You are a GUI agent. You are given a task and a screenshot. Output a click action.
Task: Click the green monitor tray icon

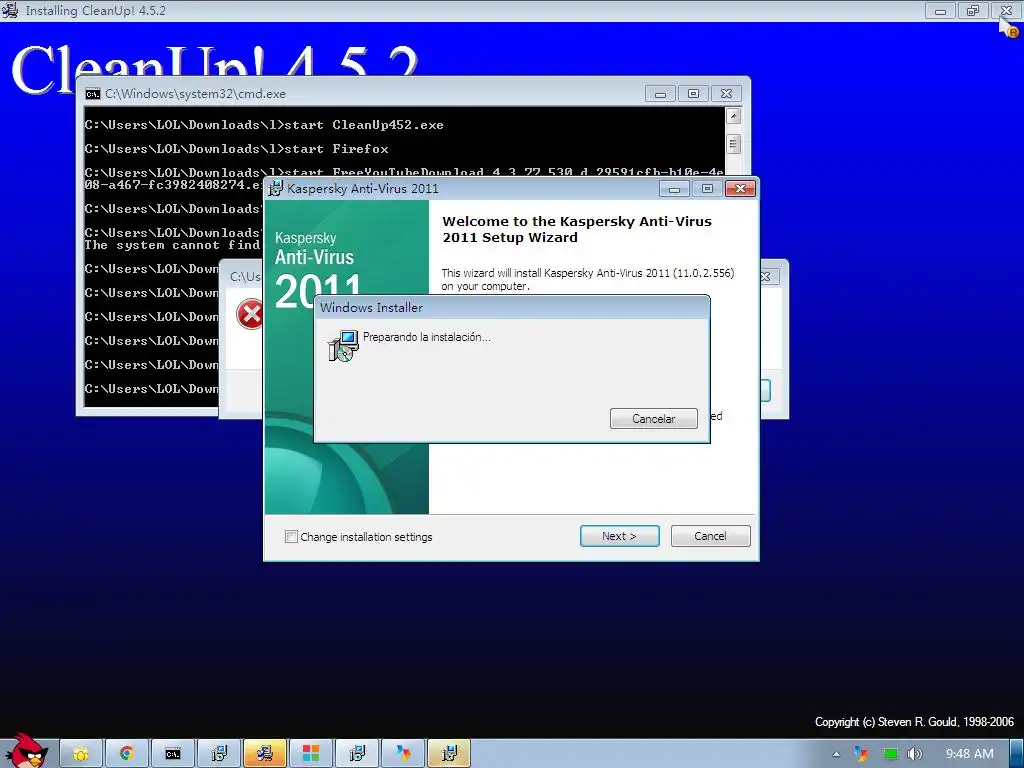coord(890,754)
